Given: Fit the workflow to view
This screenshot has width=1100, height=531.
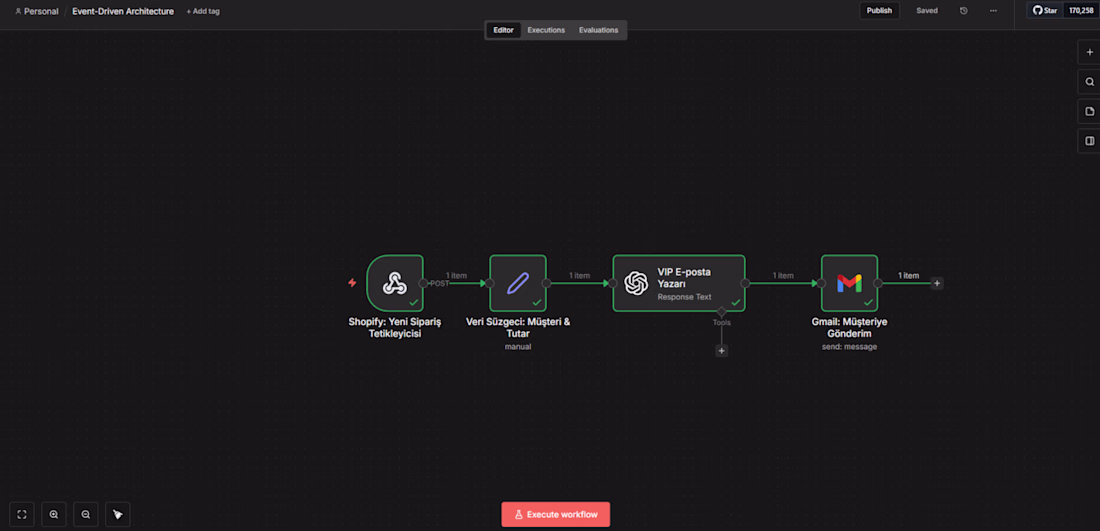Looking at the screenshot, I should [x=22, y=514].
